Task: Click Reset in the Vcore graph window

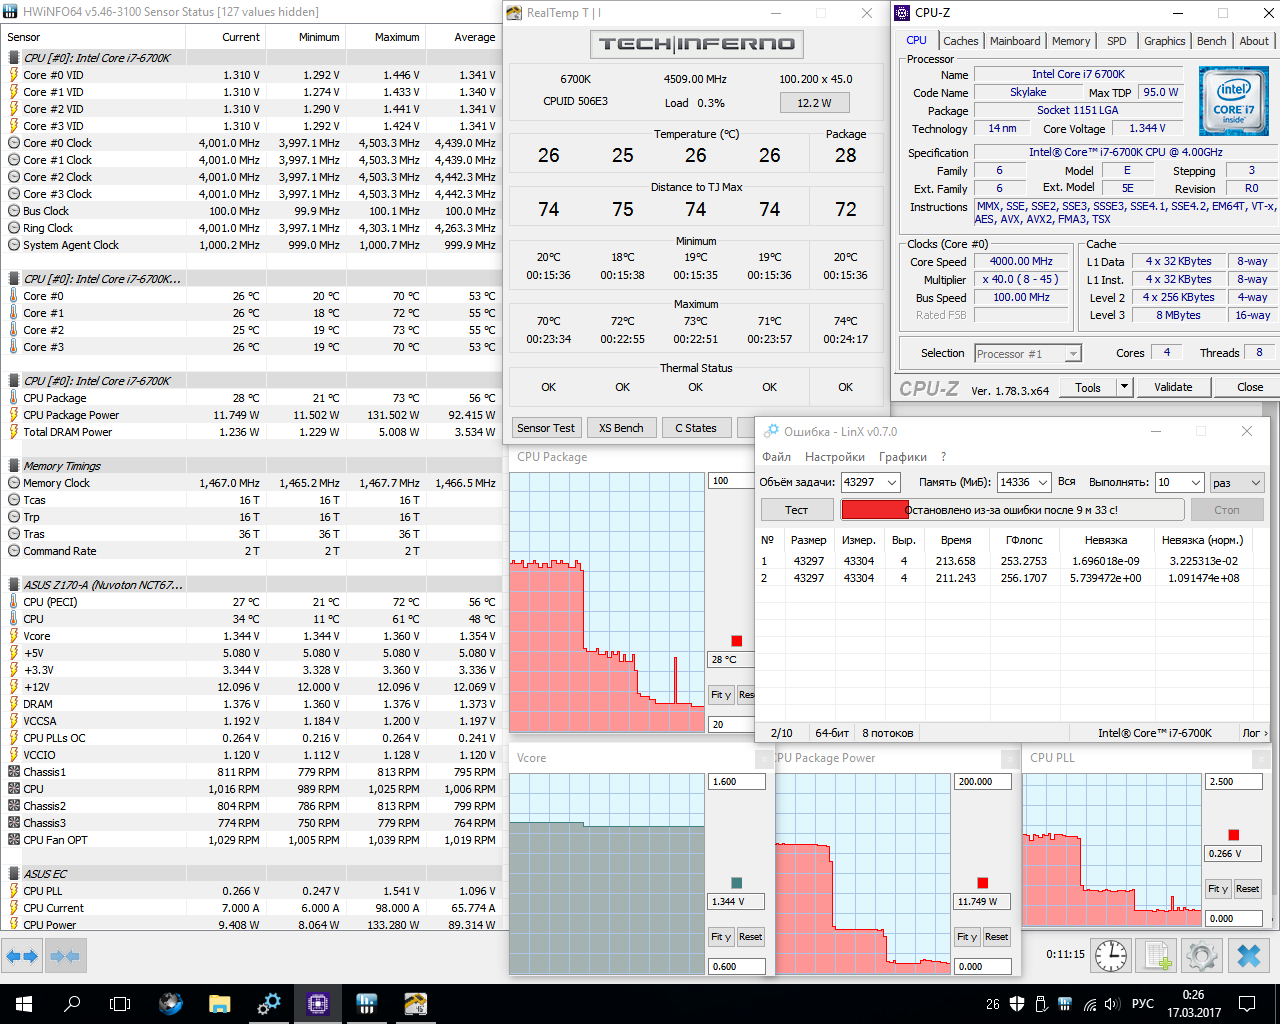Action: point(750,937)
